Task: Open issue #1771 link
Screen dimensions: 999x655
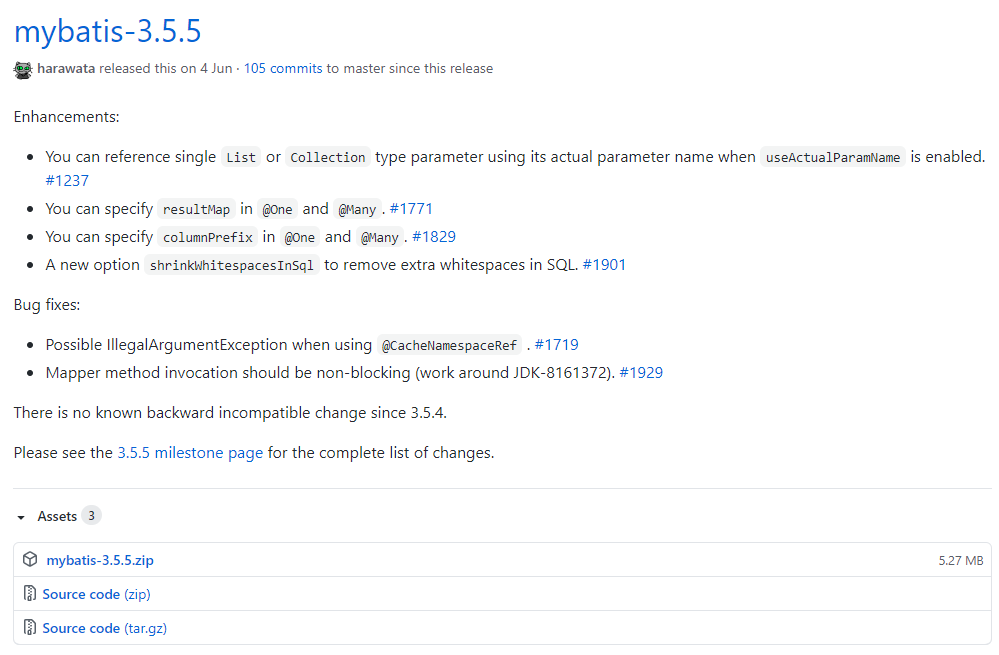Action: [x=411, y=208]
